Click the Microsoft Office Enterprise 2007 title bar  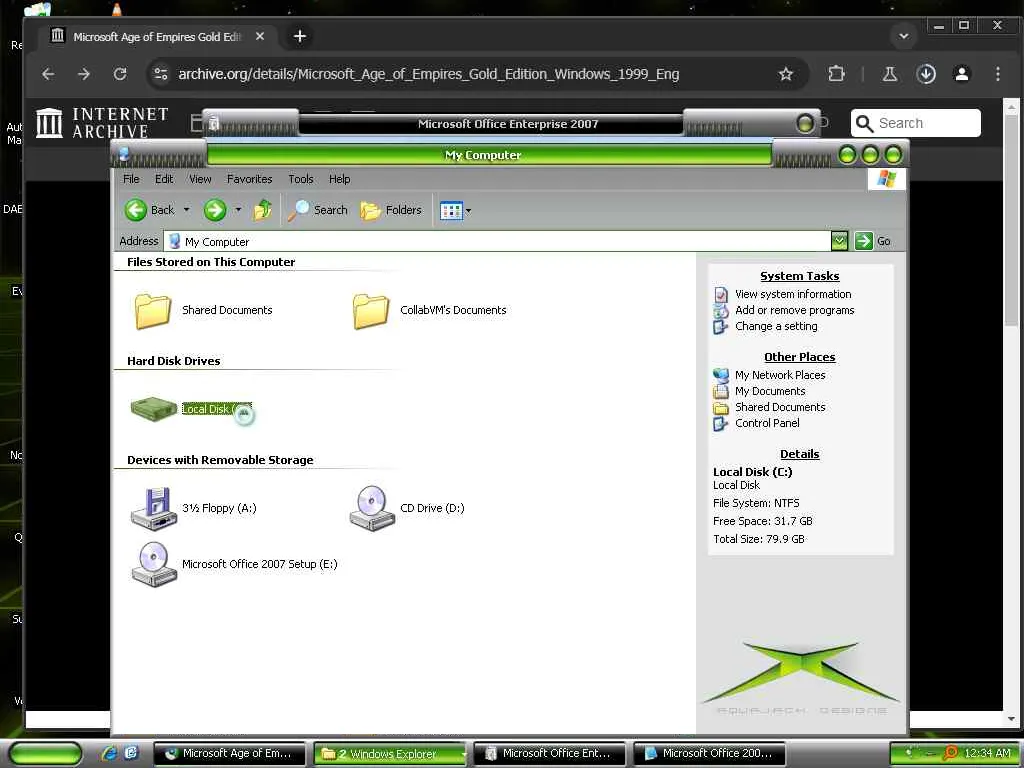(507, 124)
